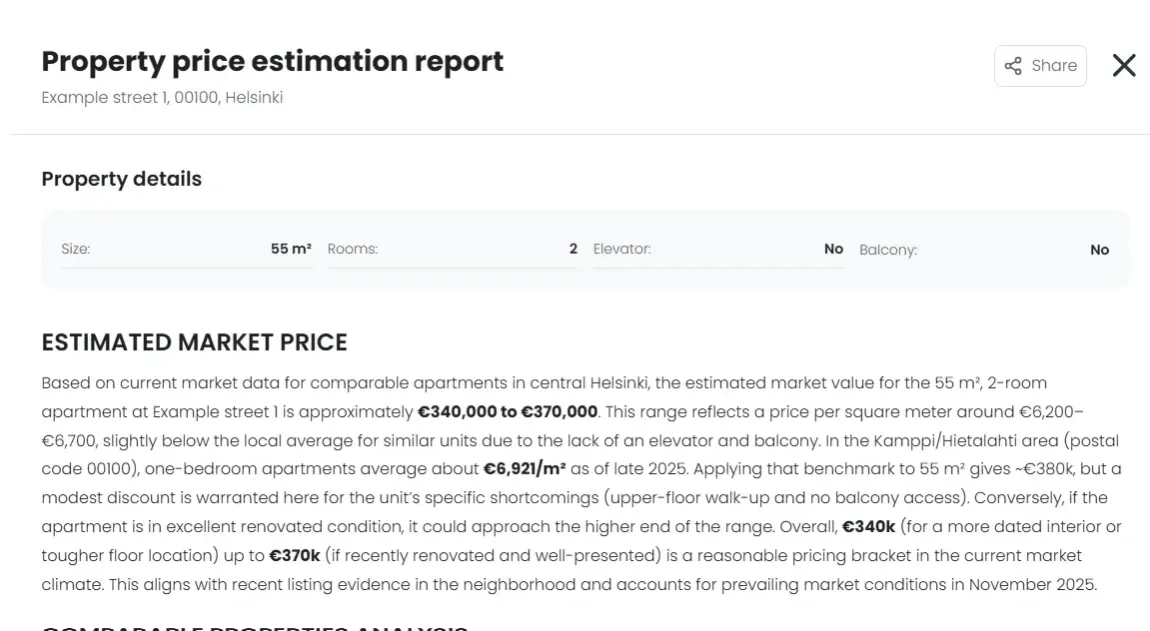Click the Balcony value 'No'
This screenshot has height=631, width=1150.
(1099, 249)
